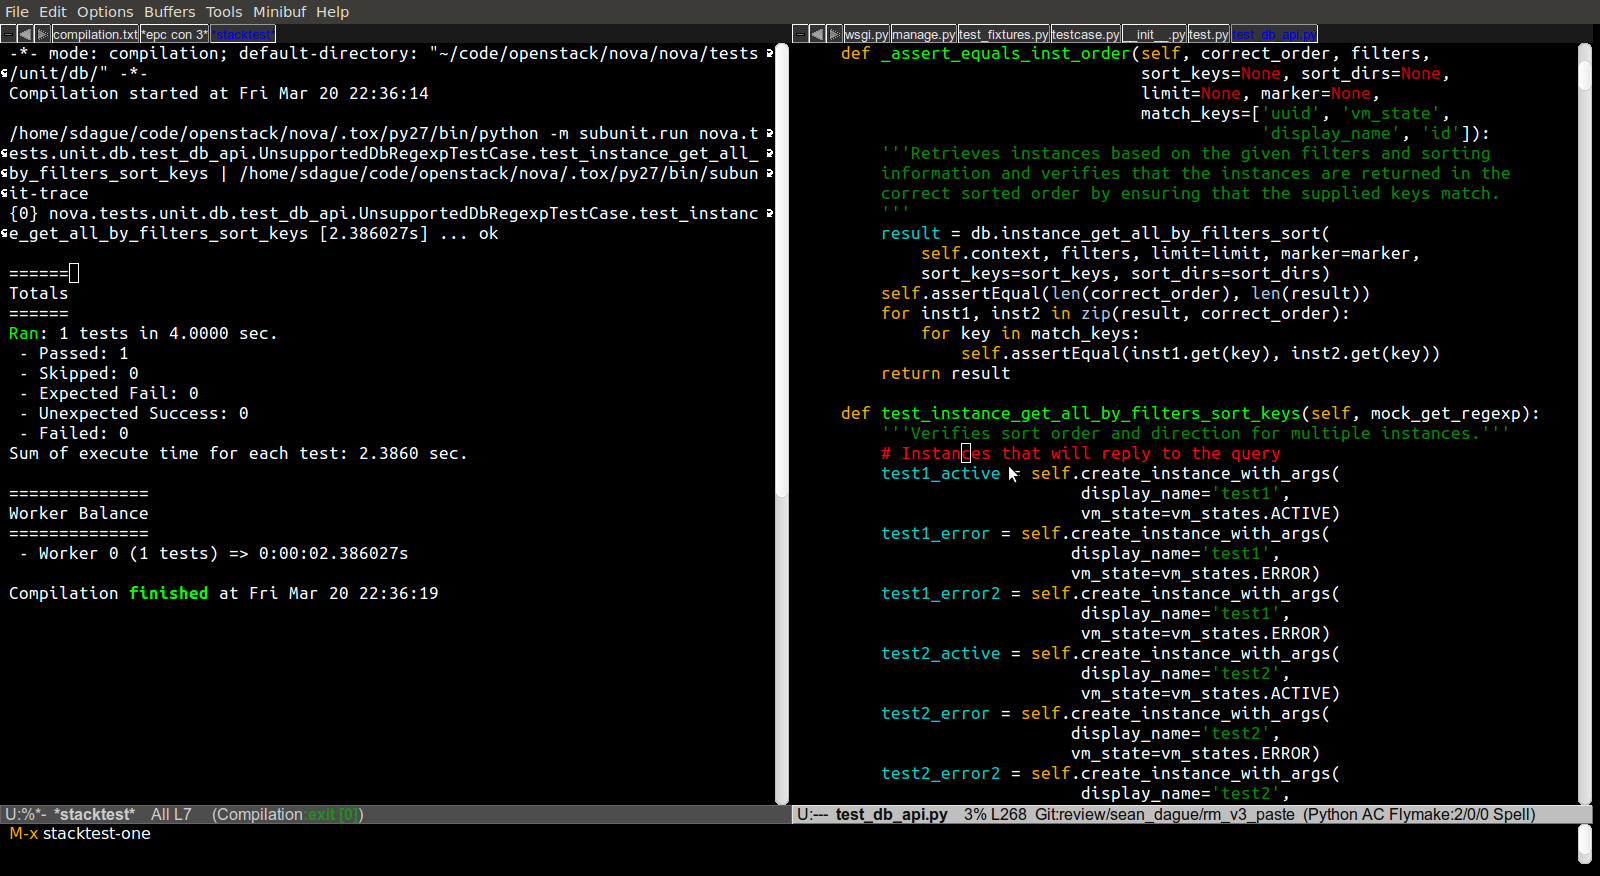Click 'Python' major mode in right mode line

1332,814
